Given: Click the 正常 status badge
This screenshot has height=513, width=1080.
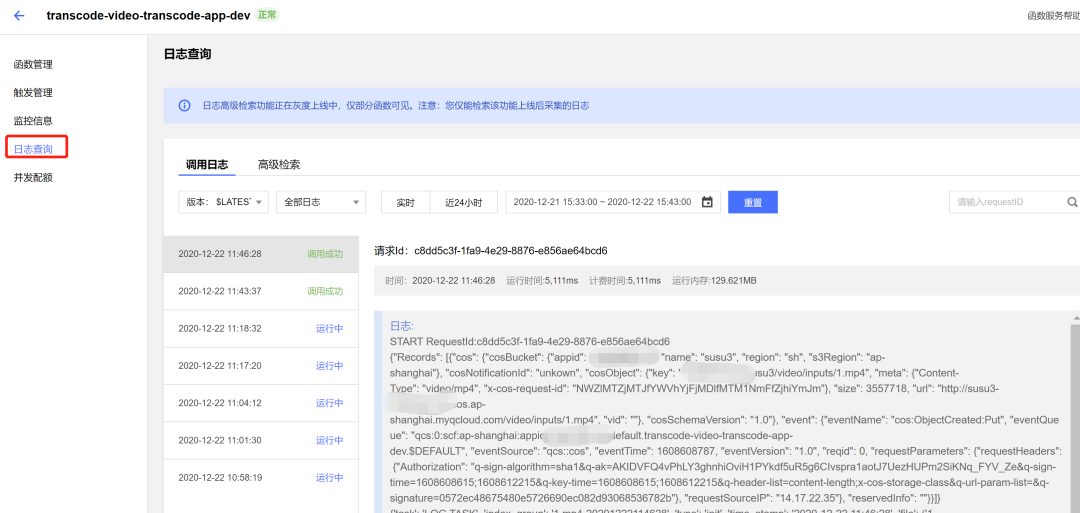Looking at the screenshot, I should pos(269,14).
